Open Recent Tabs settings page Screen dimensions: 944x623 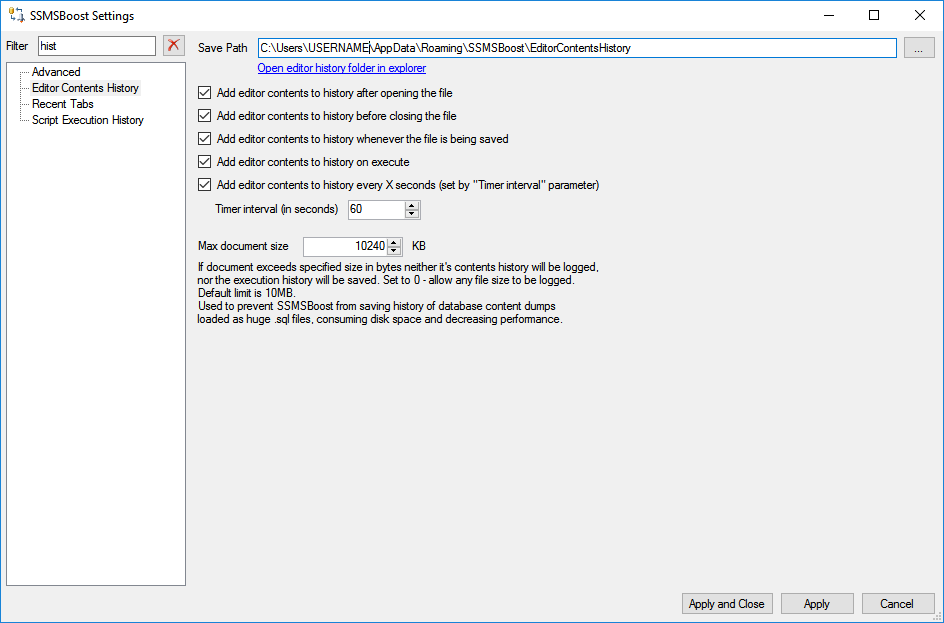click(x=63, y=104)
